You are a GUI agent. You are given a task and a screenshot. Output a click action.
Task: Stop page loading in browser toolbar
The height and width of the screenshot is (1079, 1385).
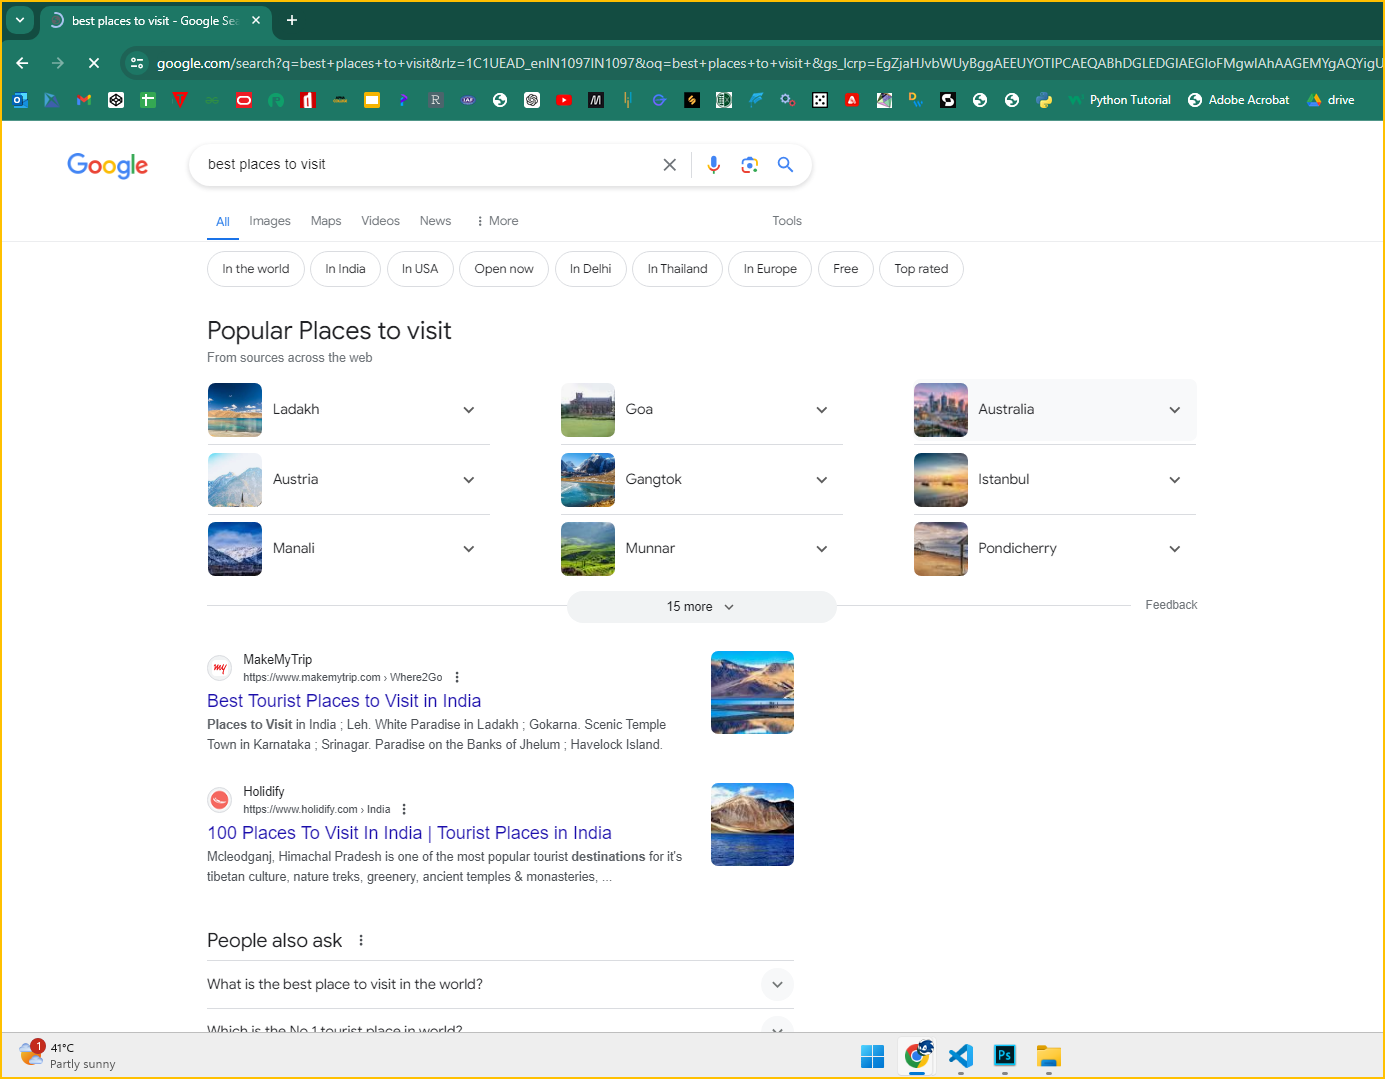[94, 63]
